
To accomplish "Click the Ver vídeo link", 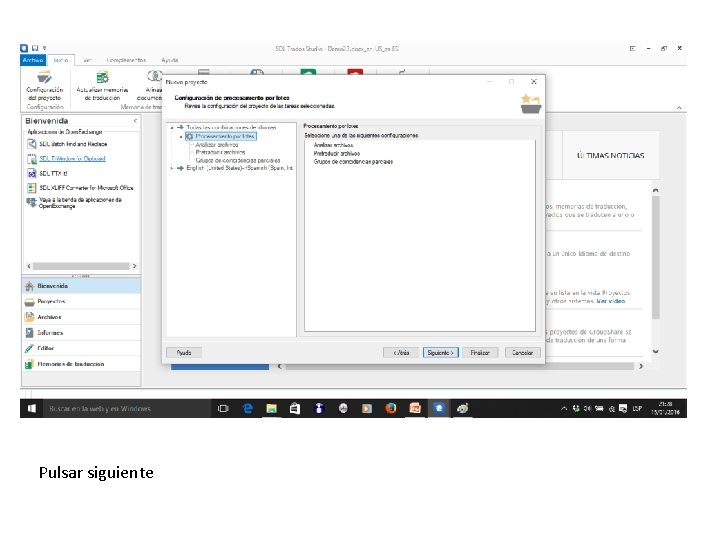I will click(x=611, y=301).
